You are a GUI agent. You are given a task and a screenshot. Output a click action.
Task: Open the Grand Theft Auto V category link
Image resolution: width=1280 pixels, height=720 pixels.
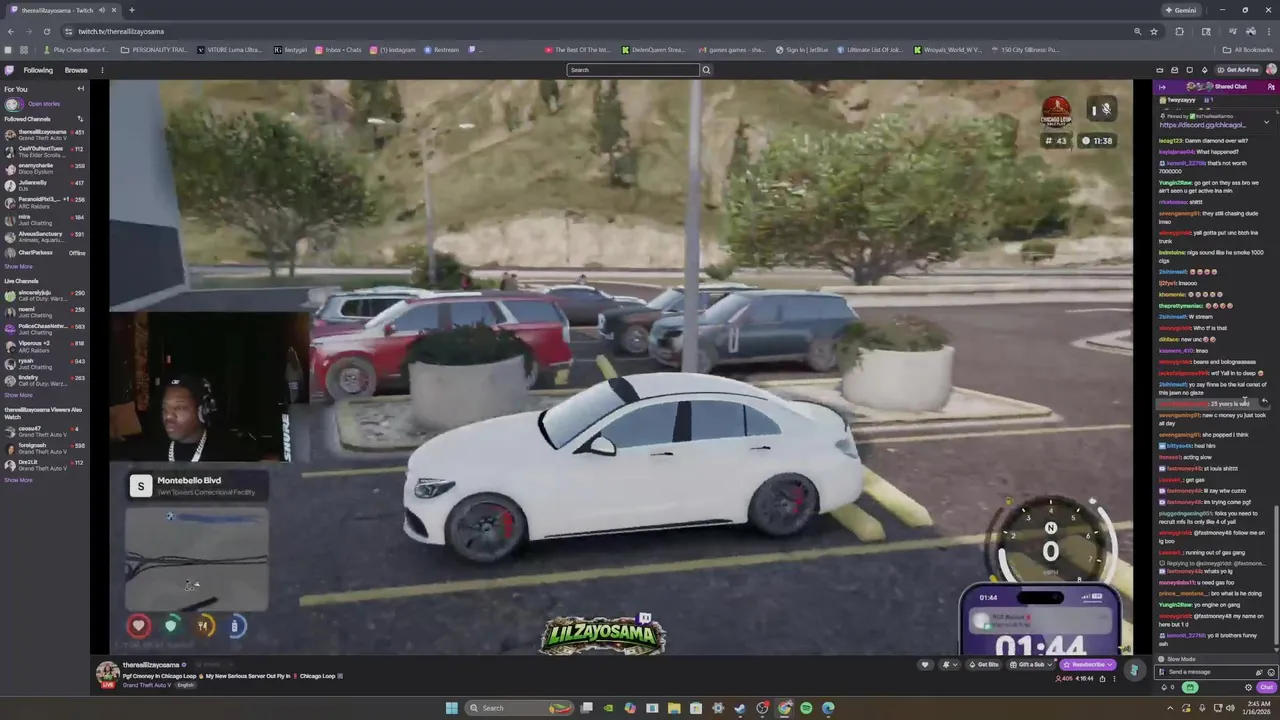(148, 685)
